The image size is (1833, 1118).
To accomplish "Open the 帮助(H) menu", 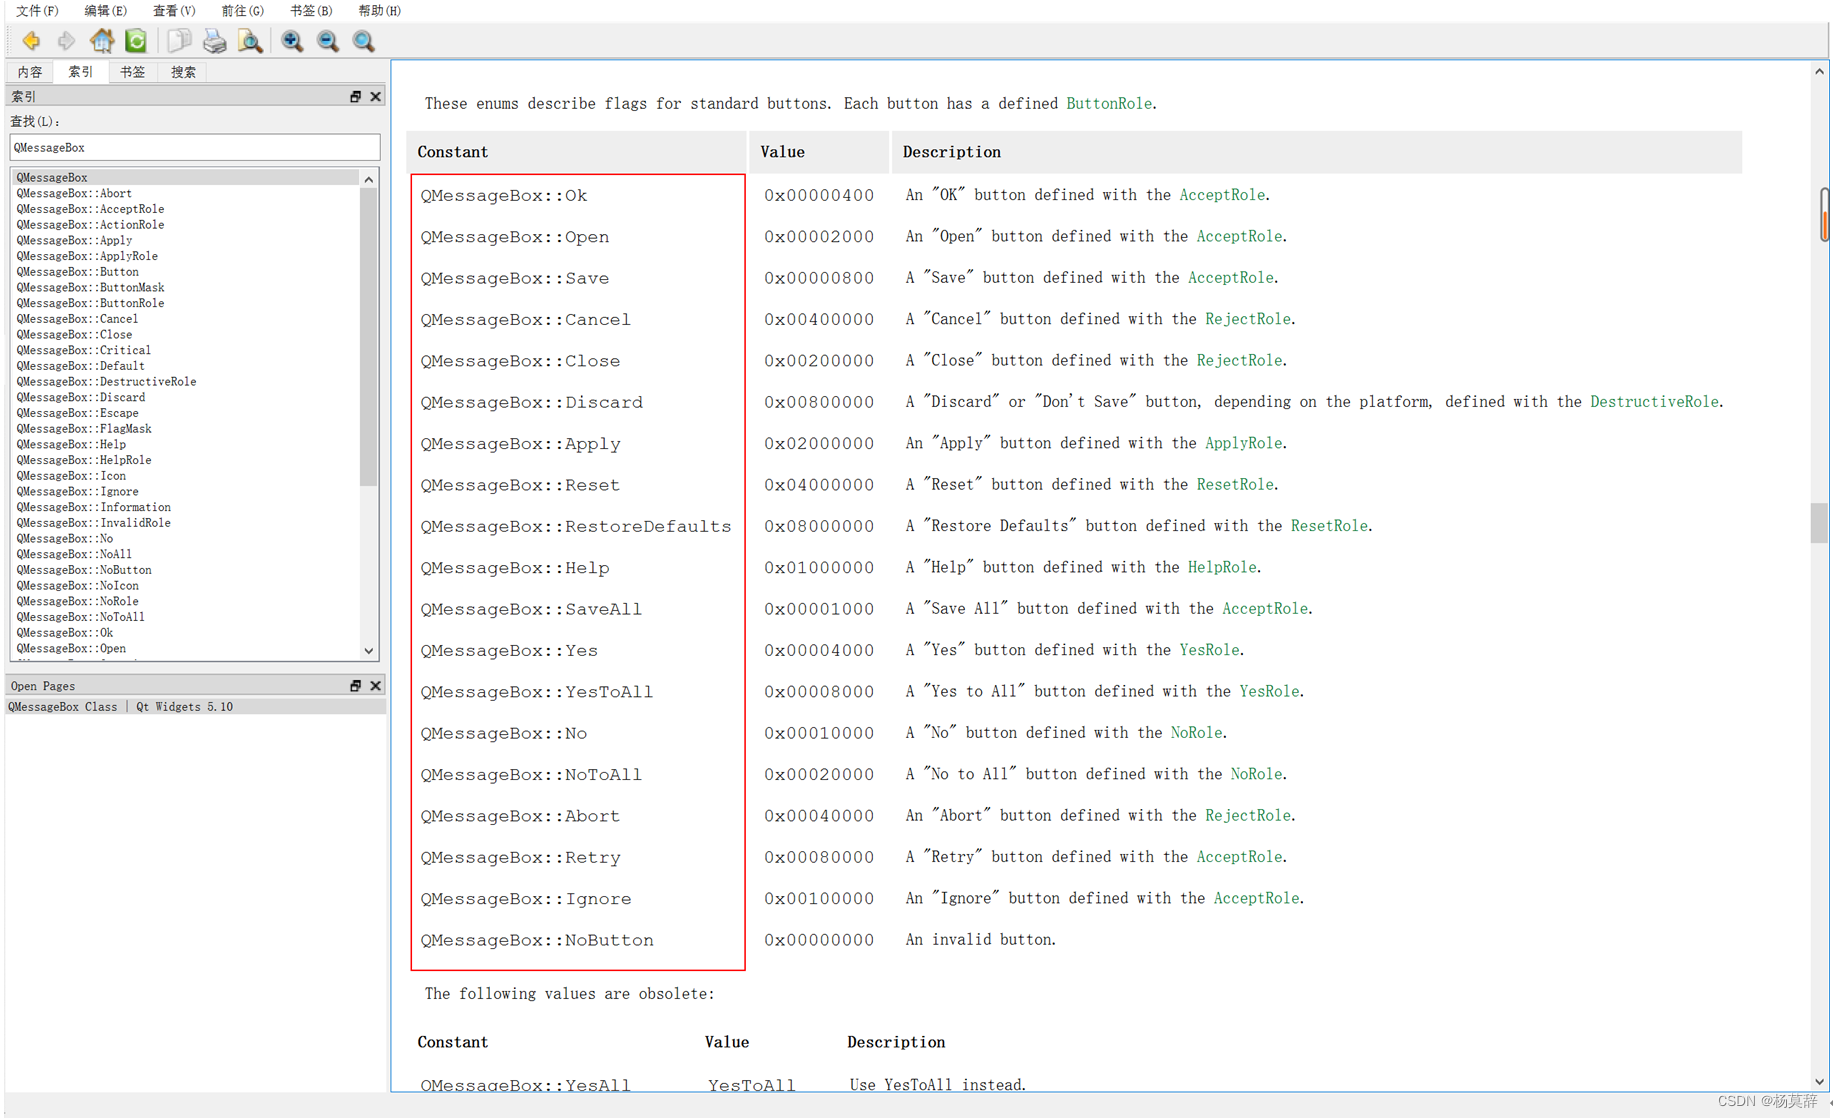I will (379, 10).
